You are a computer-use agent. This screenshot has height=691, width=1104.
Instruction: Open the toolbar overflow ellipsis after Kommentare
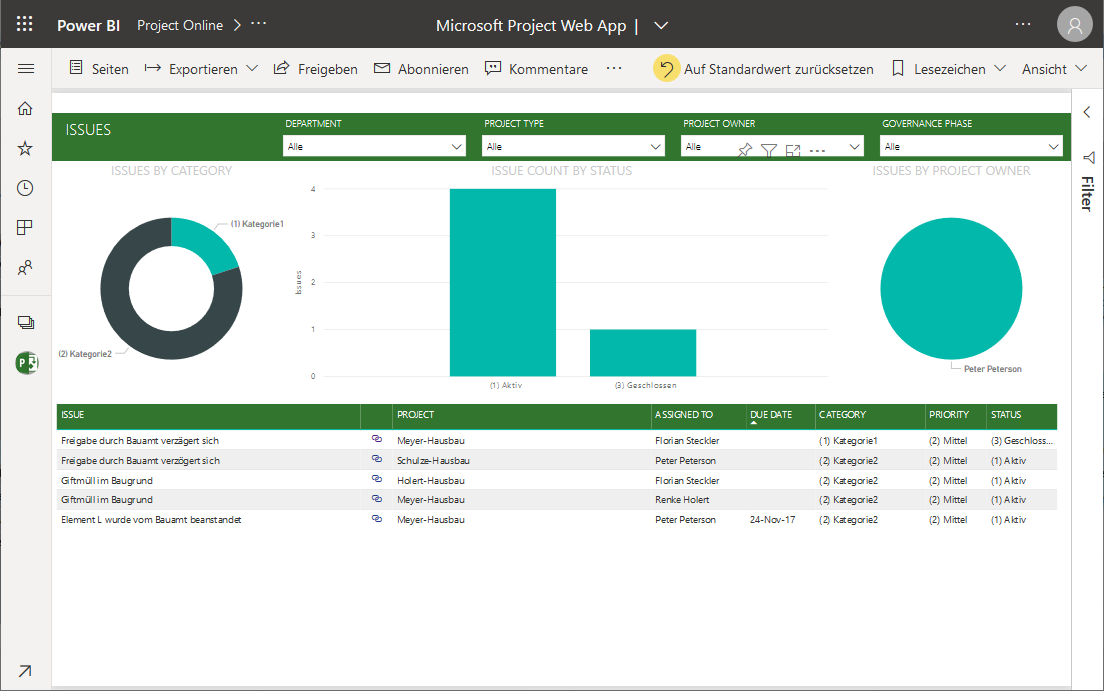coord(614,68)
